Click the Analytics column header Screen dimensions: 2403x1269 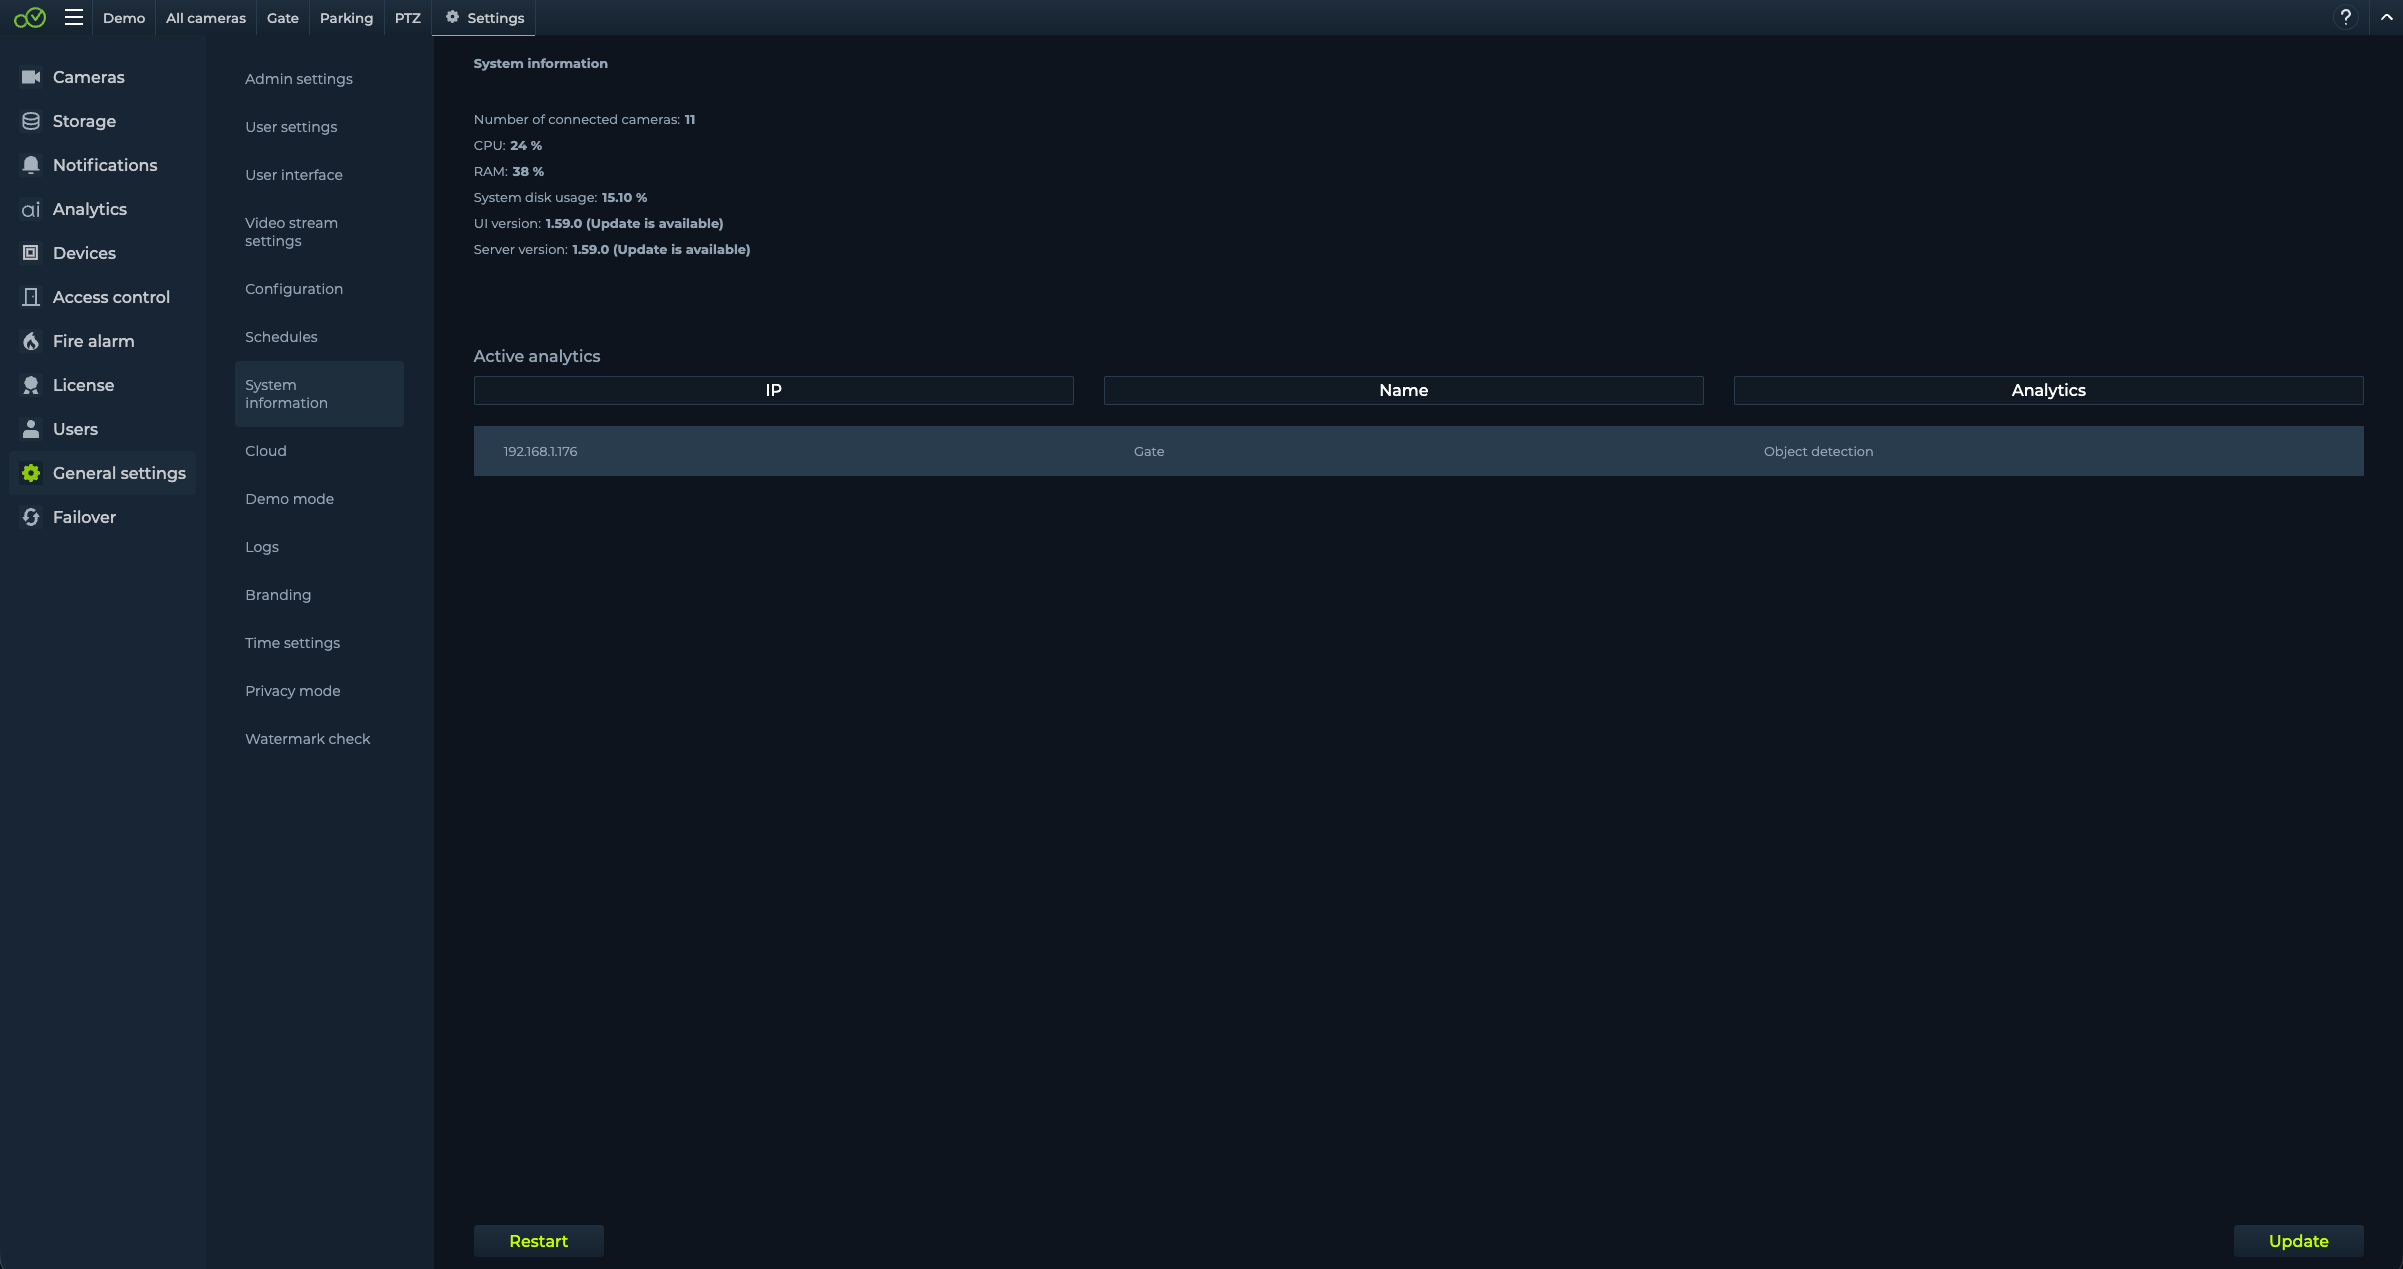[x=2047, y=390]
